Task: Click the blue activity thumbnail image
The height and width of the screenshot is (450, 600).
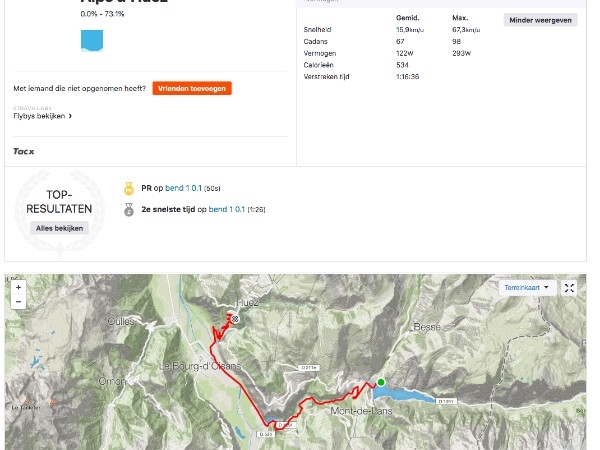Action: (x=92, y=41)
